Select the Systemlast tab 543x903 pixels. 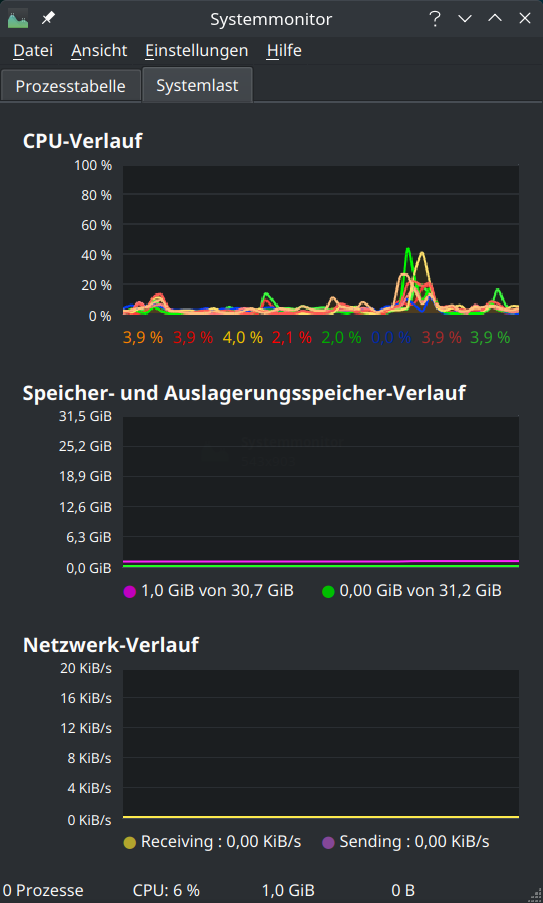coord(197,85)
